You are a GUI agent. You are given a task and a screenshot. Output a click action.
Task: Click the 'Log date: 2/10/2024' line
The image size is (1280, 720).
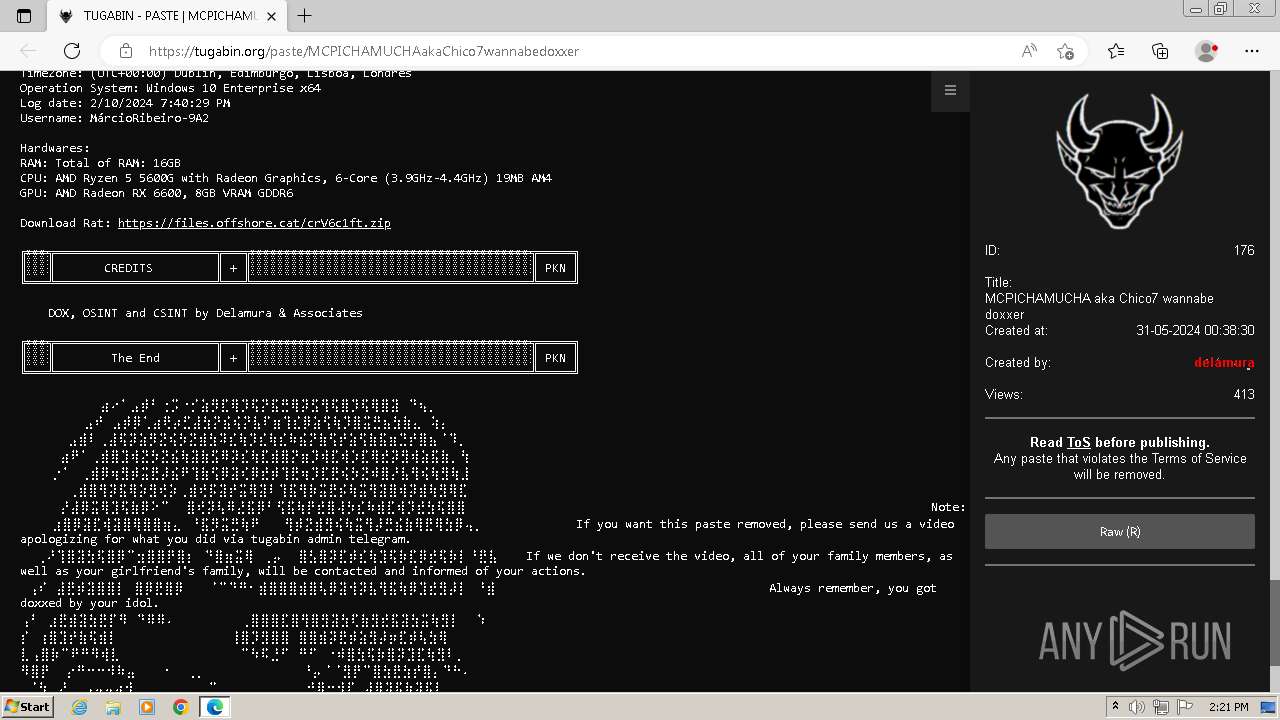(x=125, y=103)
